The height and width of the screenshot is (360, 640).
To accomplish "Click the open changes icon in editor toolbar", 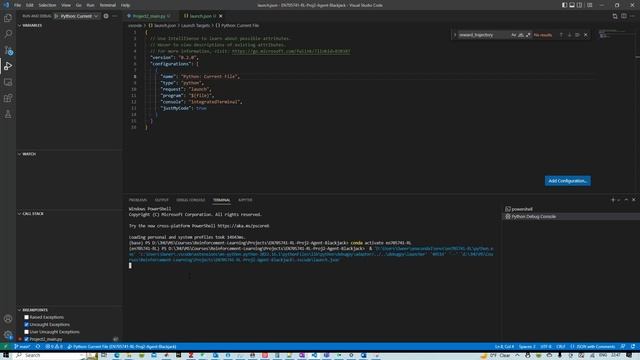I will coord(615,16).
